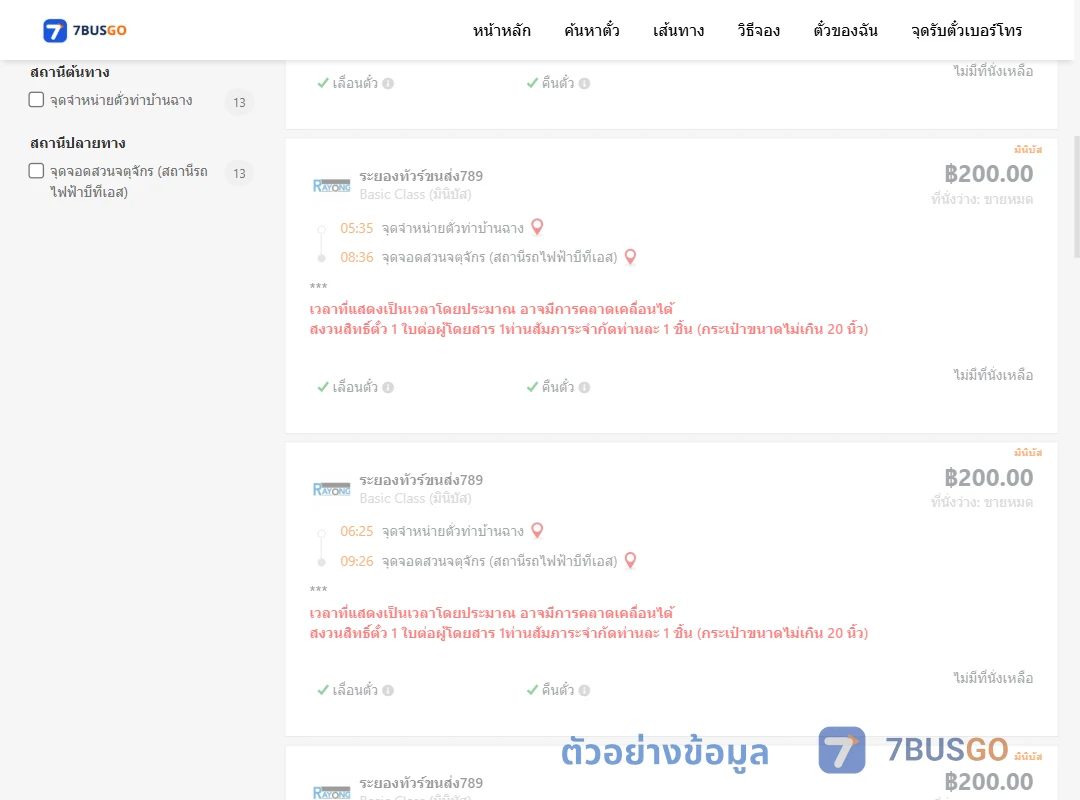Image resolution: width=1080 pixels, height=800 pixels.
Task: Open the จุดรับตั๋วเบอร์โทร menu item
Action: click(966, 30)
